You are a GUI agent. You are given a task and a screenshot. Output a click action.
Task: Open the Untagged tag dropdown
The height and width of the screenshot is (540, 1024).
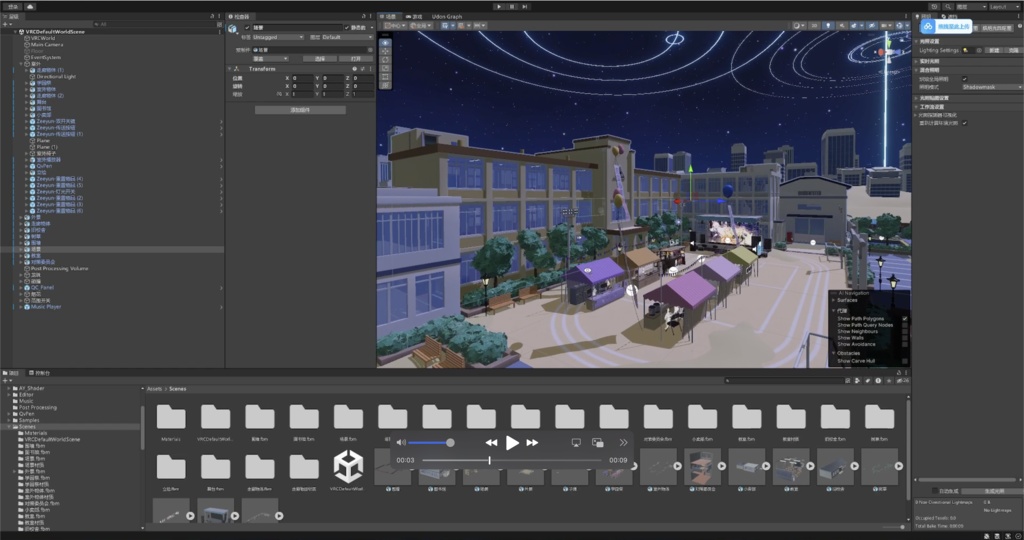pos(278,37)
